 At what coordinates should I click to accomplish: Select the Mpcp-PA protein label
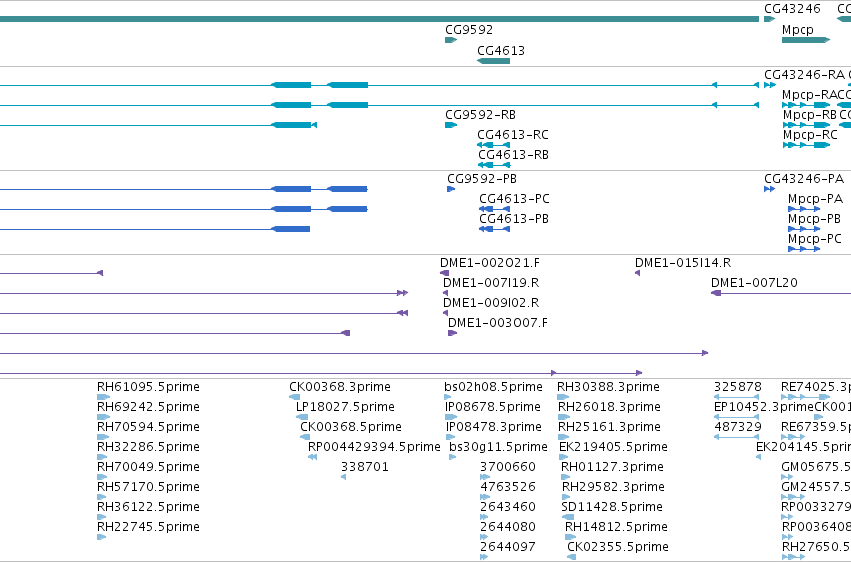(815, 199)
